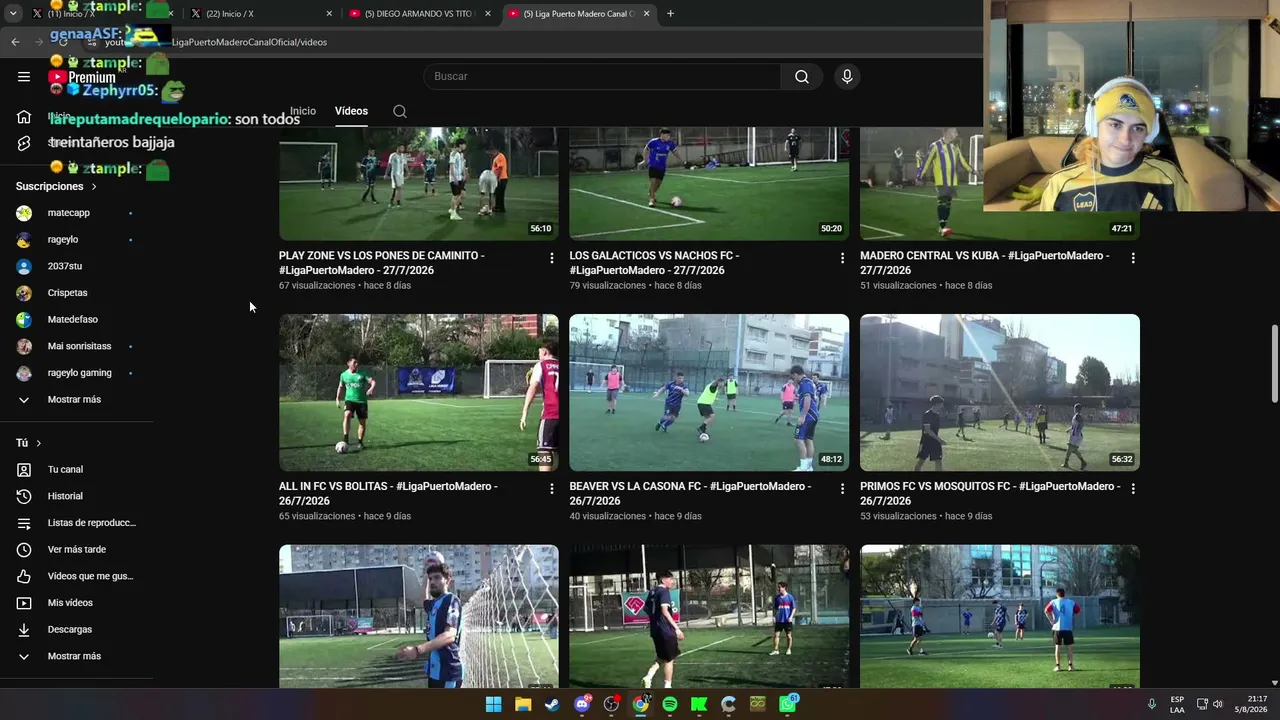1280x720 pixels.
Task: Play the 48:12 BEAVER VS LA CASONA thumbnail
Action: coord(709,393)
